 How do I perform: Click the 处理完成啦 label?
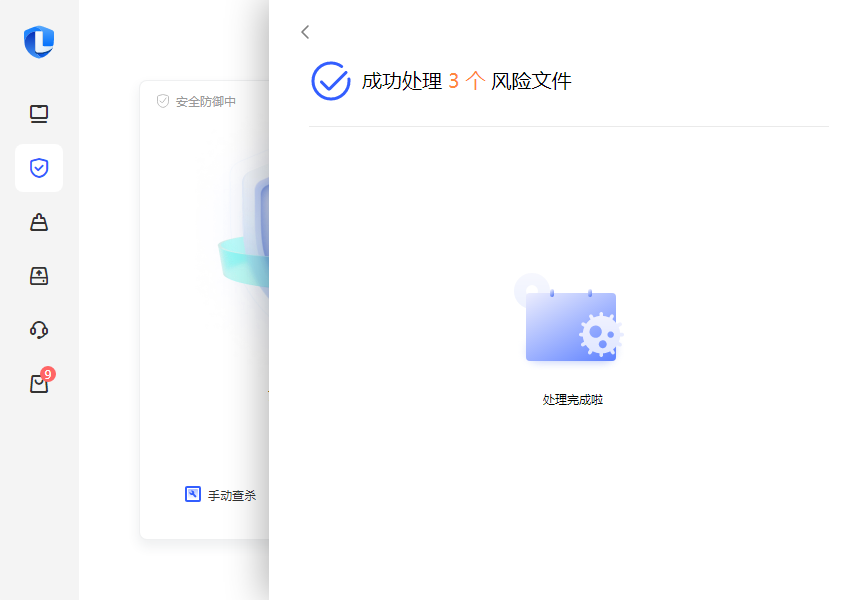tap(572, 400)
